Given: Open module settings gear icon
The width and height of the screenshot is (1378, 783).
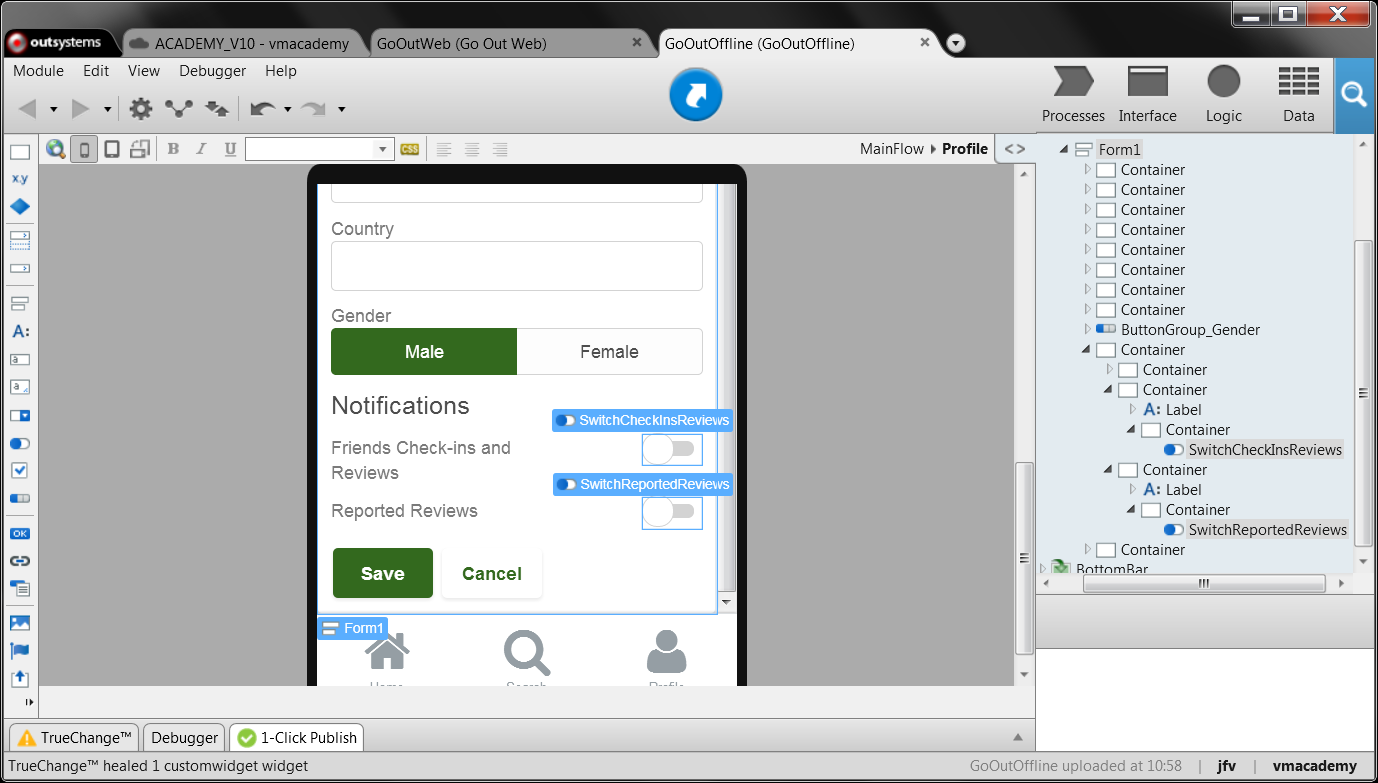Looking at the screenshot, I should pos(141,109).
